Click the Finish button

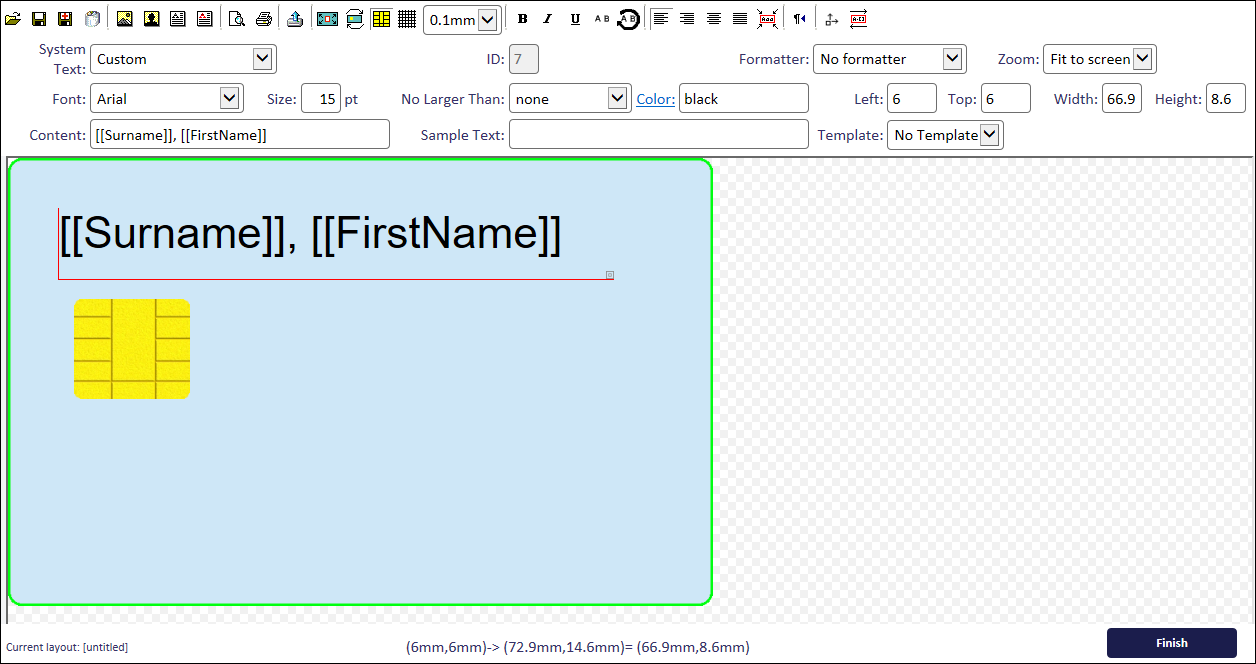[1172, 643]
